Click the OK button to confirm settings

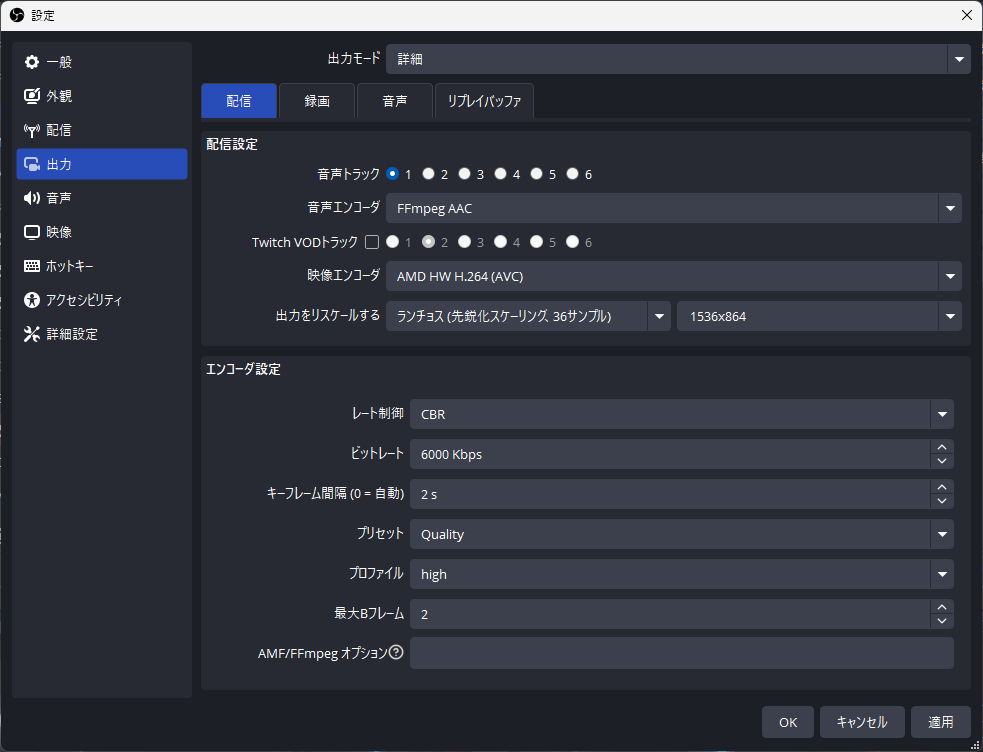pyautogui.click(x=787, y=721)
